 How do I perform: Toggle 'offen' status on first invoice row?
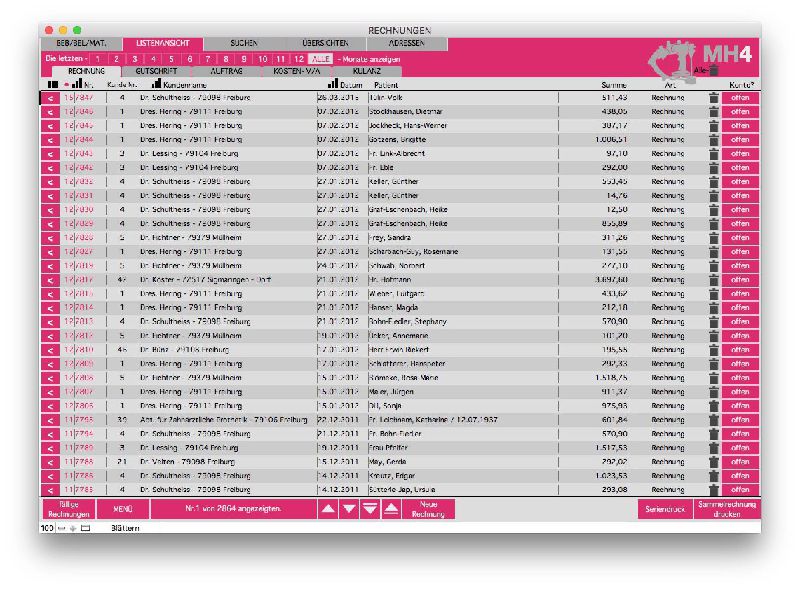tap(739, 98)
